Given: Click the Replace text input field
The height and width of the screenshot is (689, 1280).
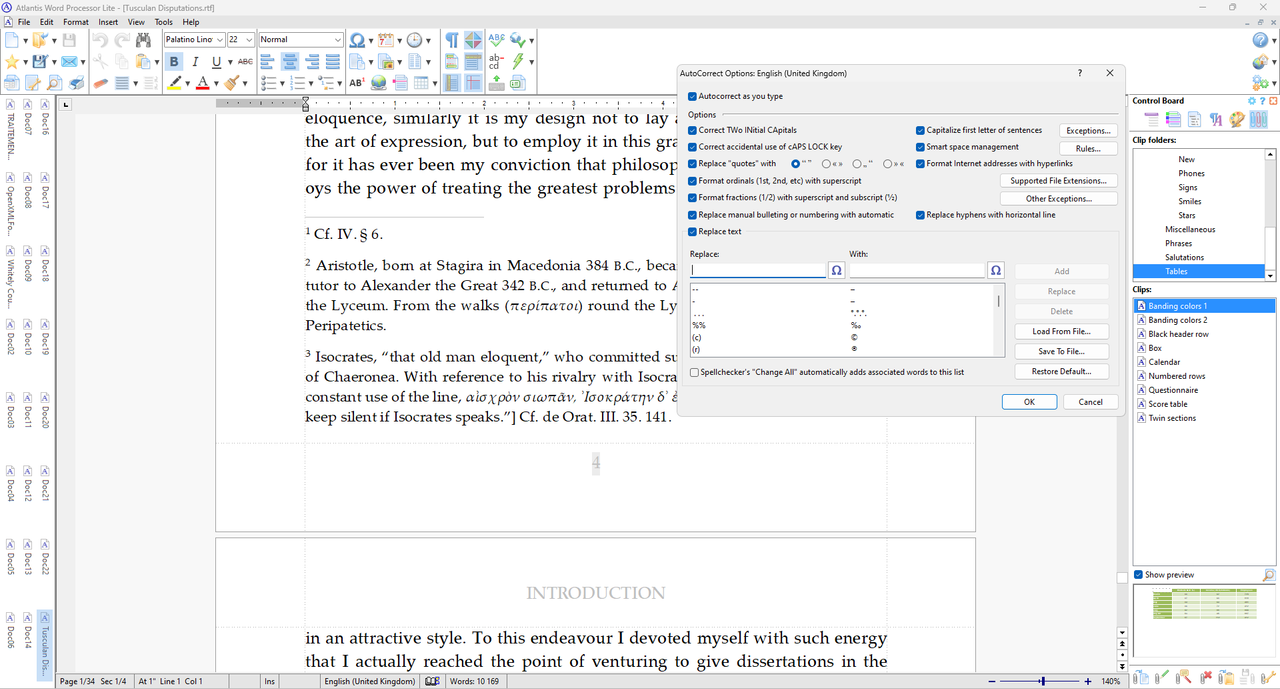Looking at the screenshot, I should pos(758,271).
